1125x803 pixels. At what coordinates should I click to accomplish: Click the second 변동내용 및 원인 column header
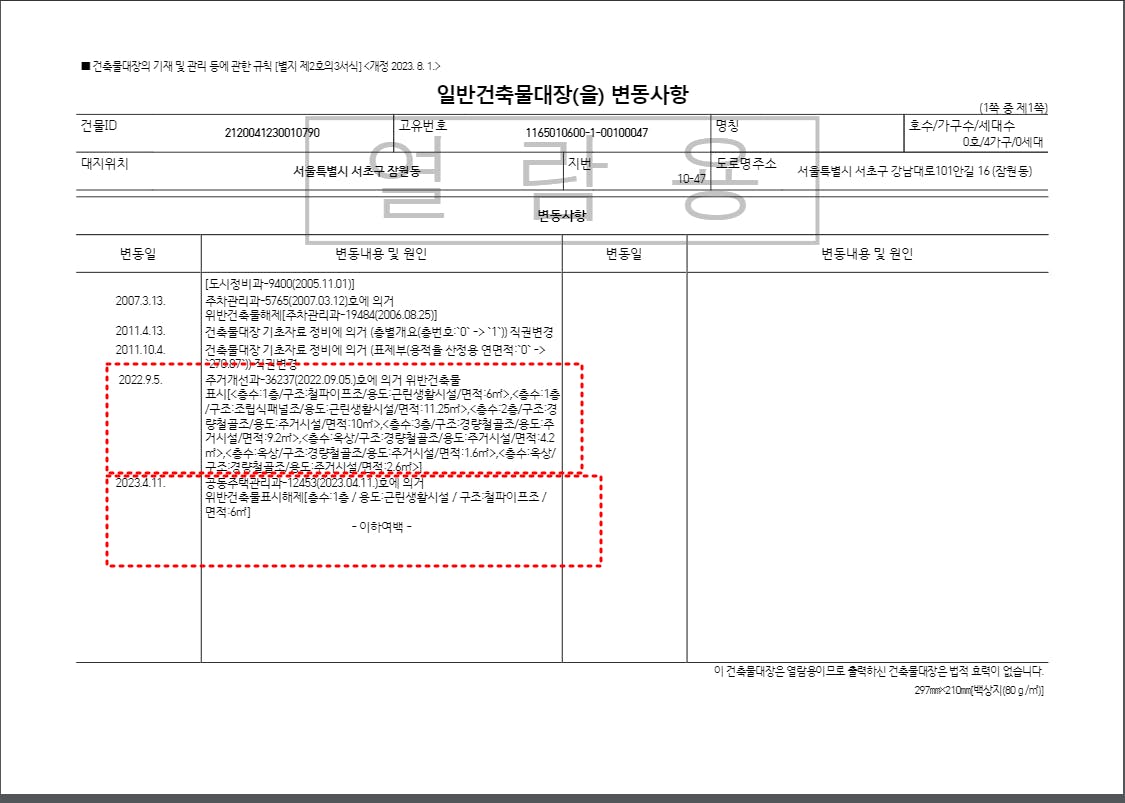tap(867, 253)
